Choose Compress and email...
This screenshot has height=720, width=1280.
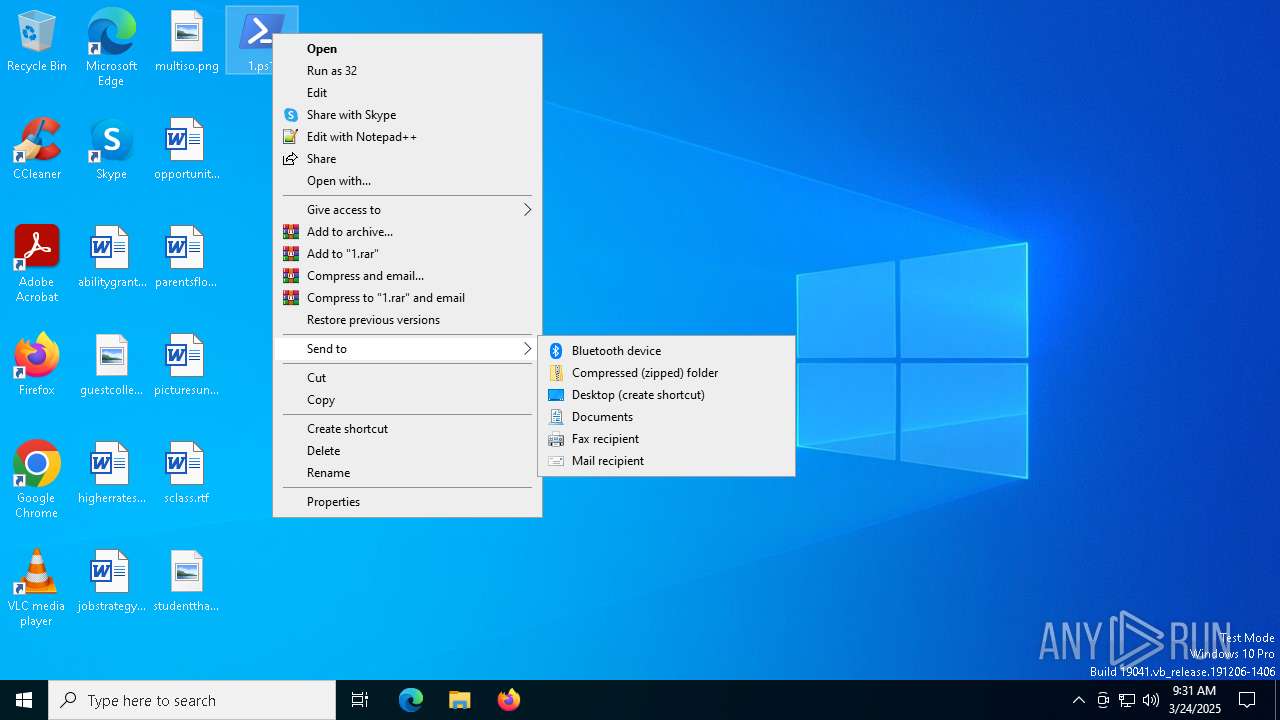pyautogui.click(x=408, y=276)
